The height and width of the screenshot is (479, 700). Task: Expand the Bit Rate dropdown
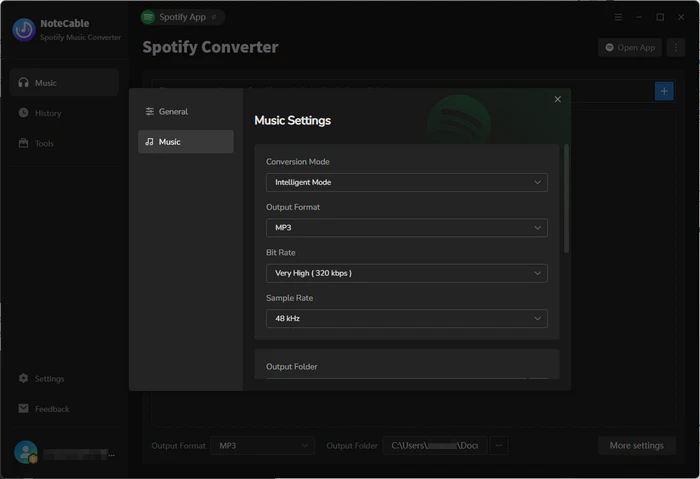point(407,273)
